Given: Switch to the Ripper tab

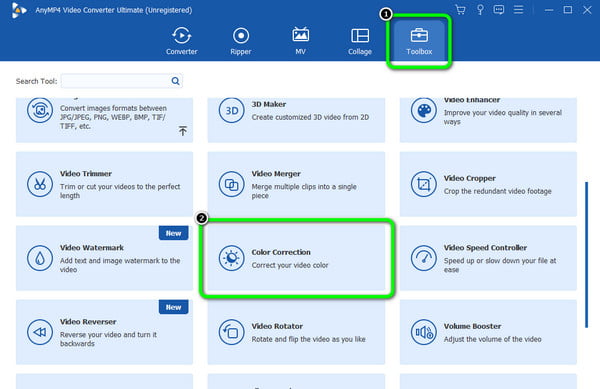Looking at the screenshot, I should (241, 41).
